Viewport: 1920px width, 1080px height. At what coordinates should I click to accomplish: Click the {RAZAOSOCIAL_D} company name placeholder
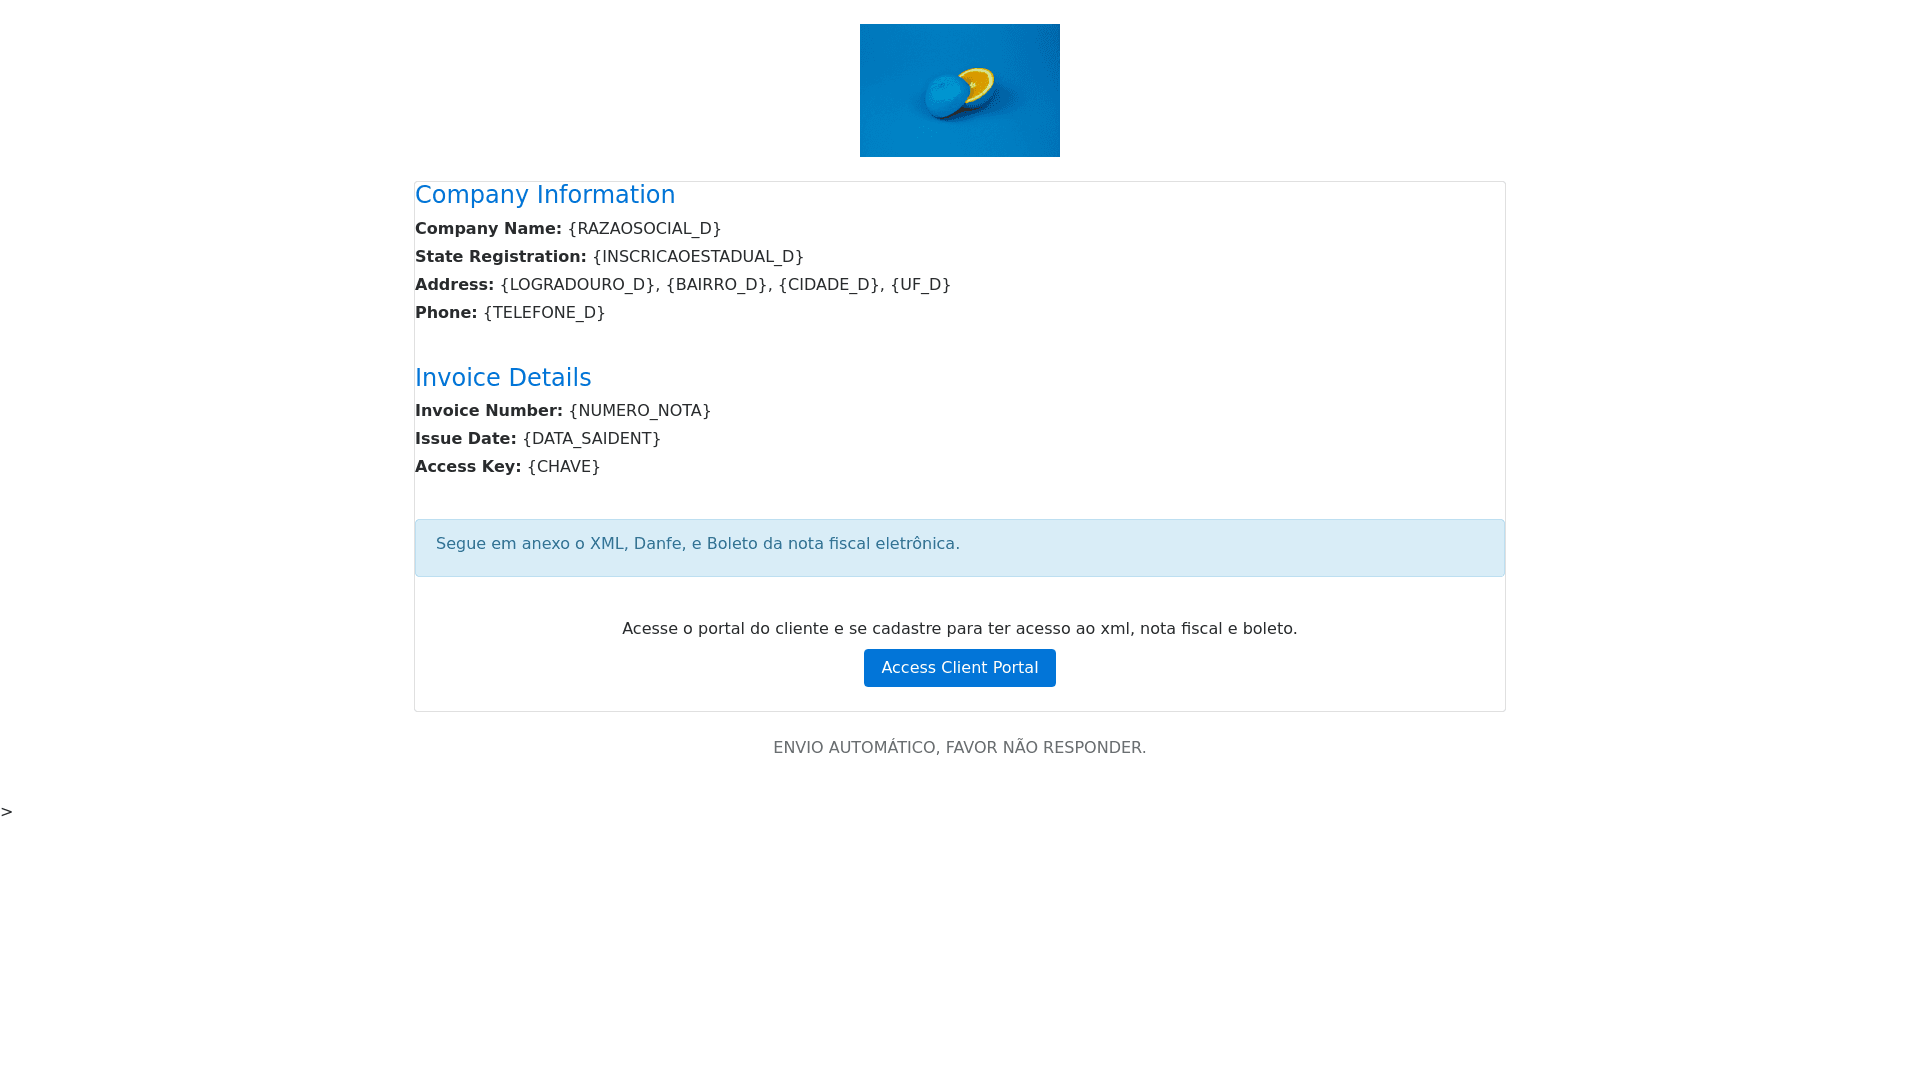point(644,229)
